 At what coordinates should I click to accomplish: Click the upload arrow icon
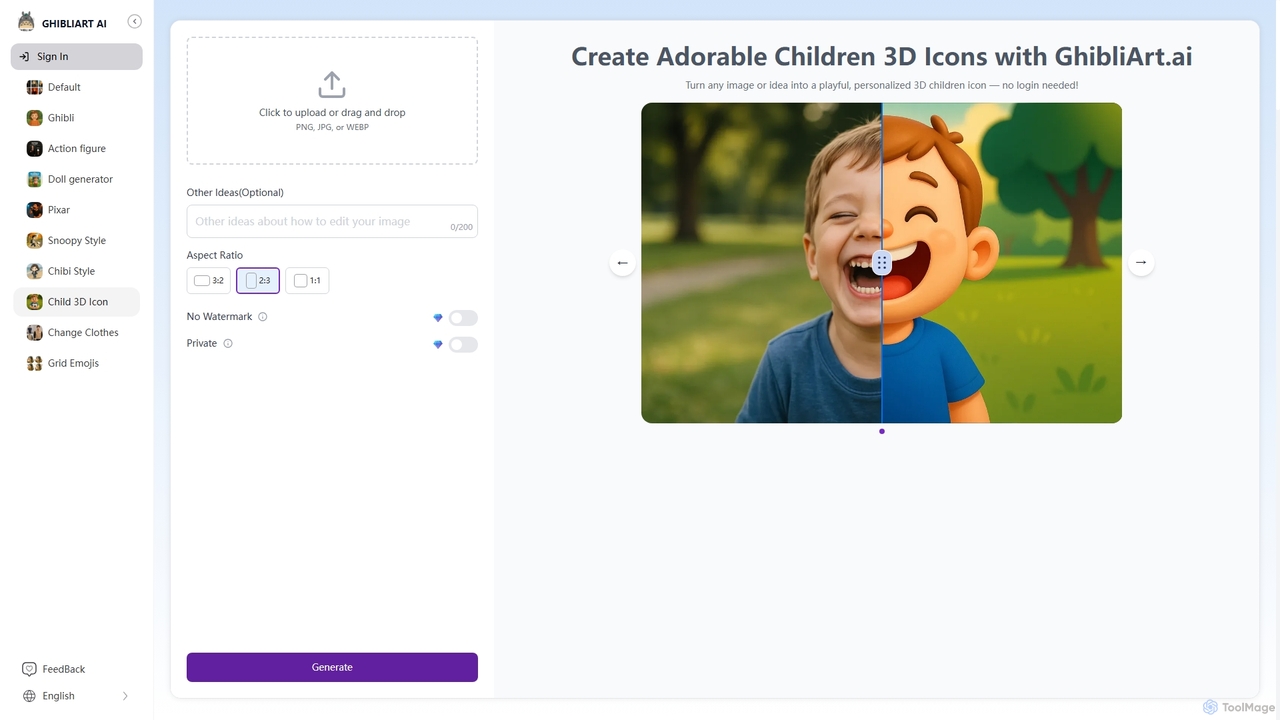[332, 85]
